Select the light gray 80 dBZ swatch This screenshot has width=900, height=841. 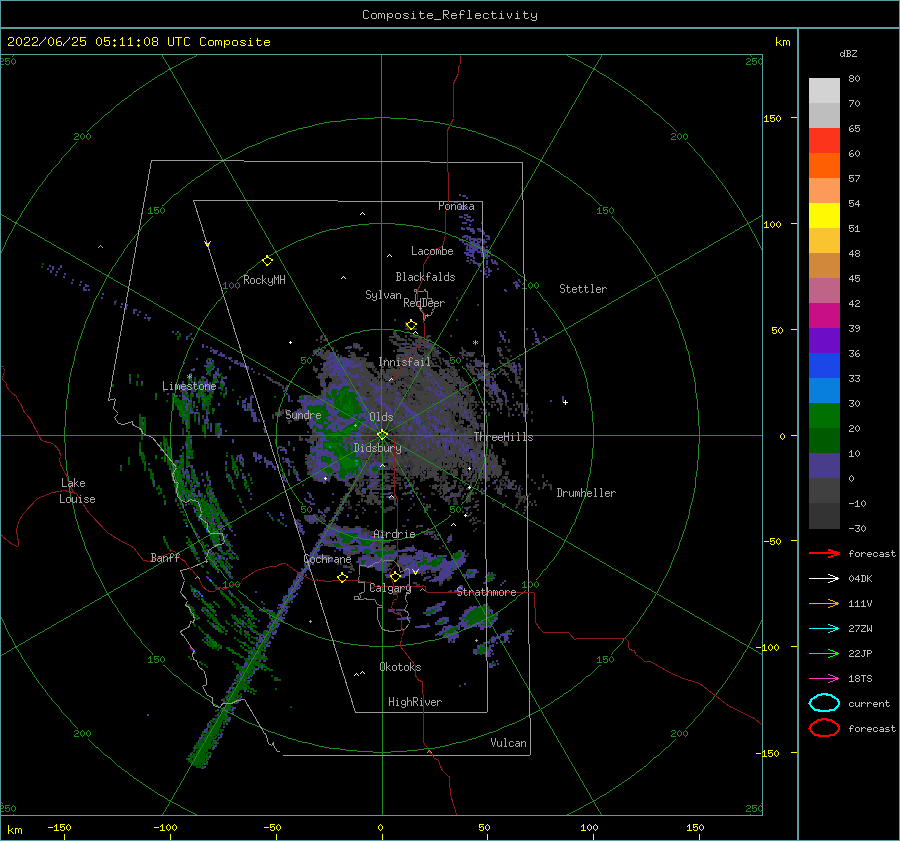[824, 91]
